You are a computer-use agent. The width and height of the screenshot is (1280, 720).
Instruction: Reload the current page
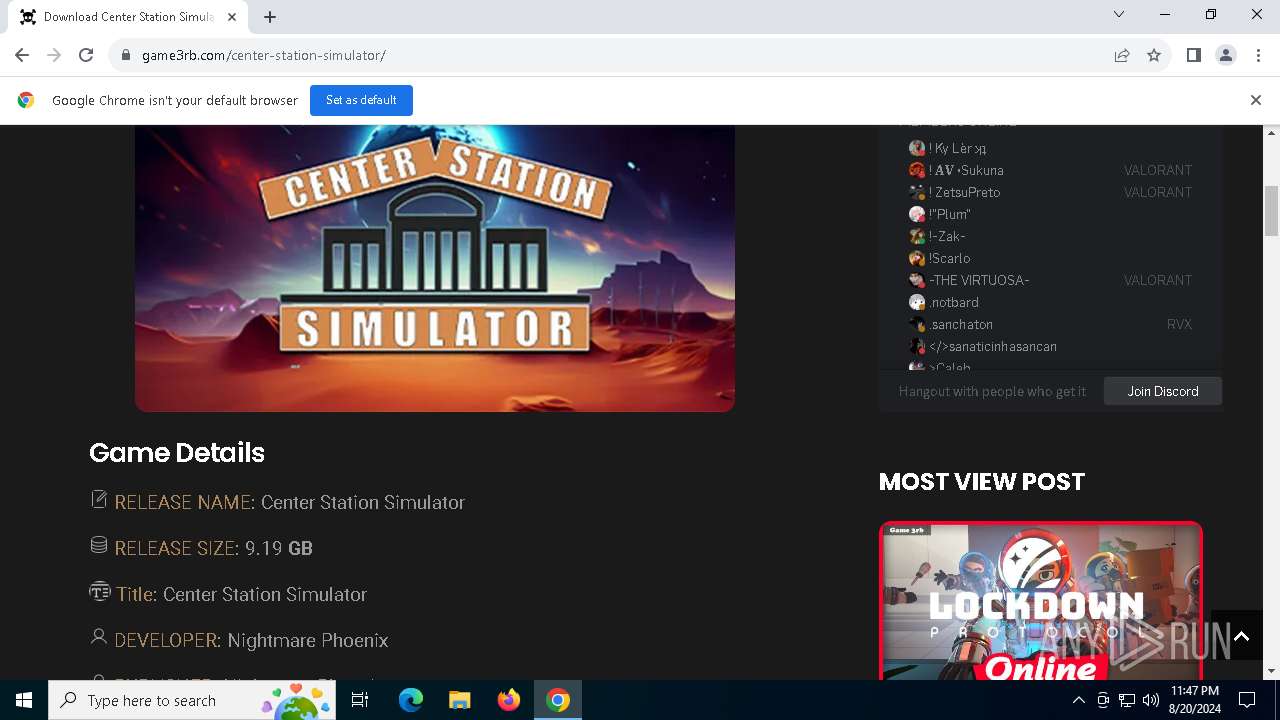tap(86, 55)
